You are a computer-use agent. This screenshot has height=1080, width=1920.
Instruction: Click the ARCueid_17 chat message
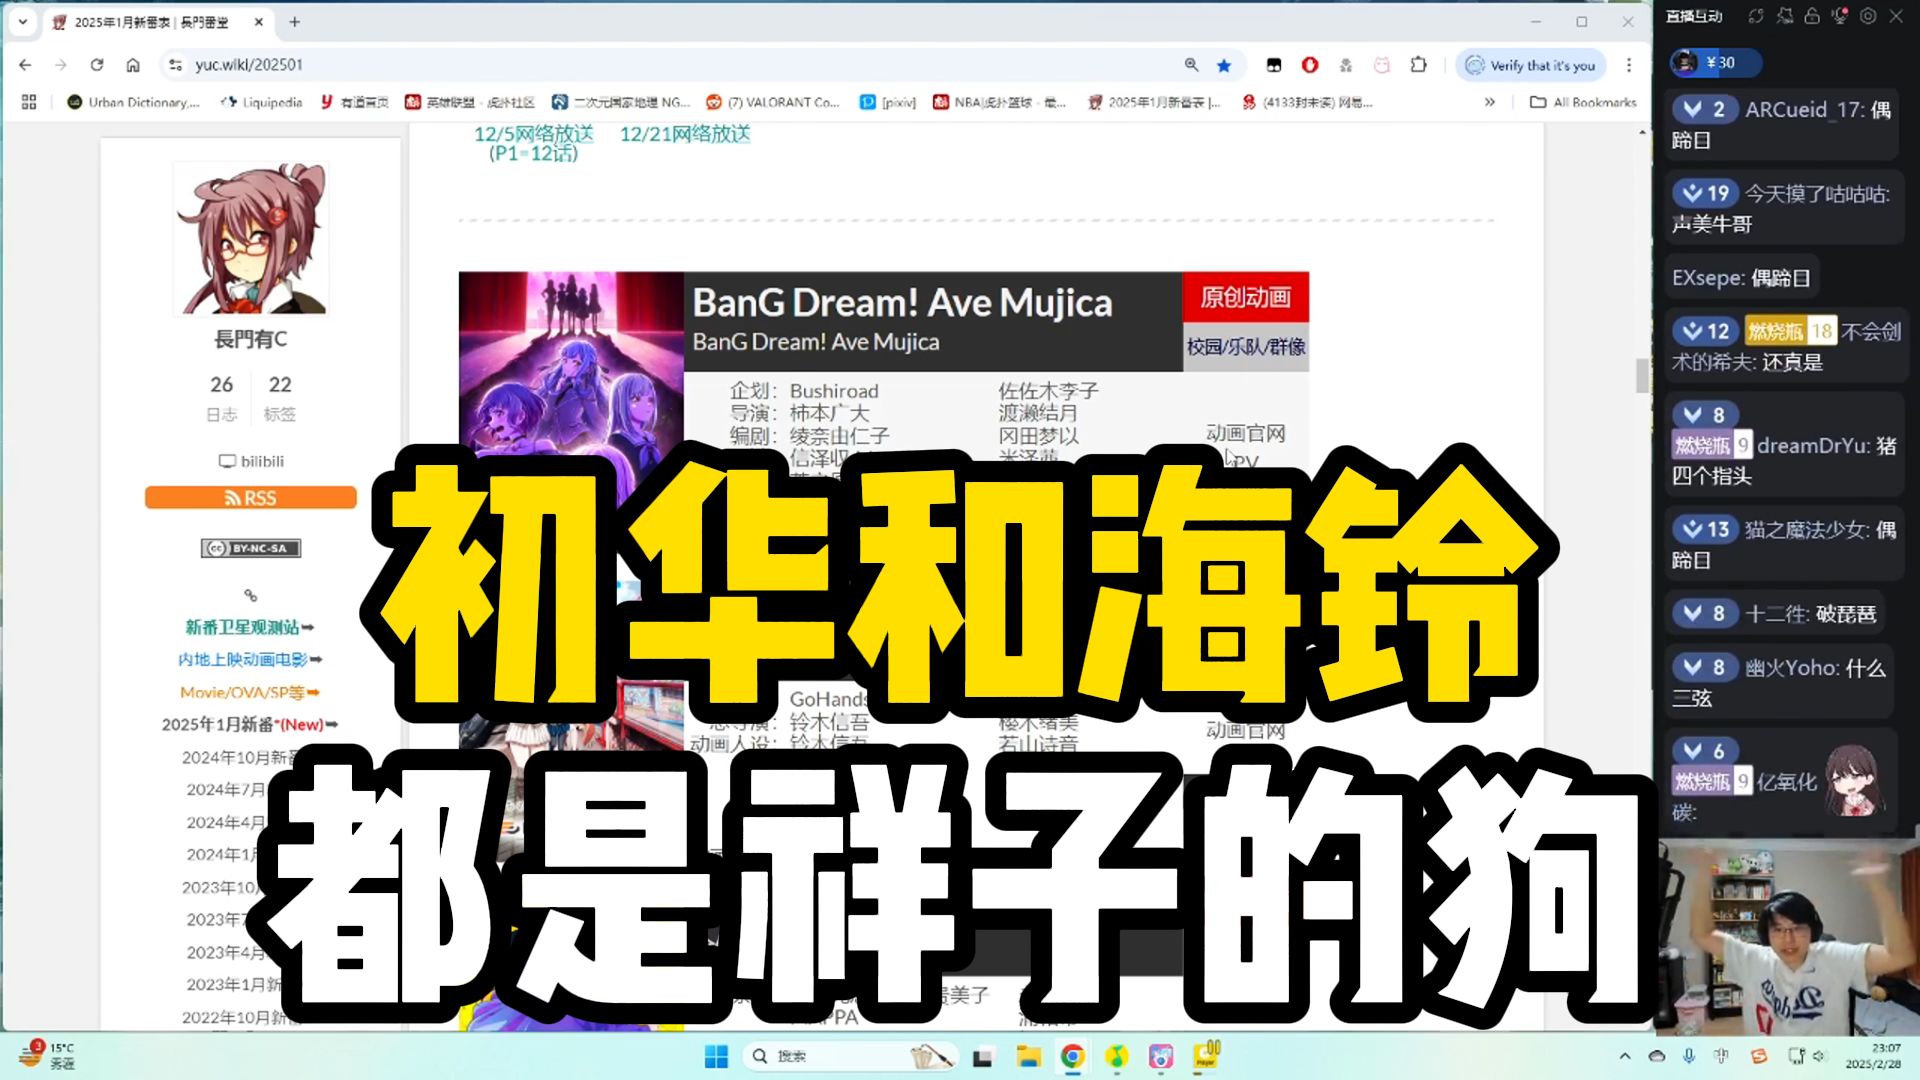coord(1782,124)
